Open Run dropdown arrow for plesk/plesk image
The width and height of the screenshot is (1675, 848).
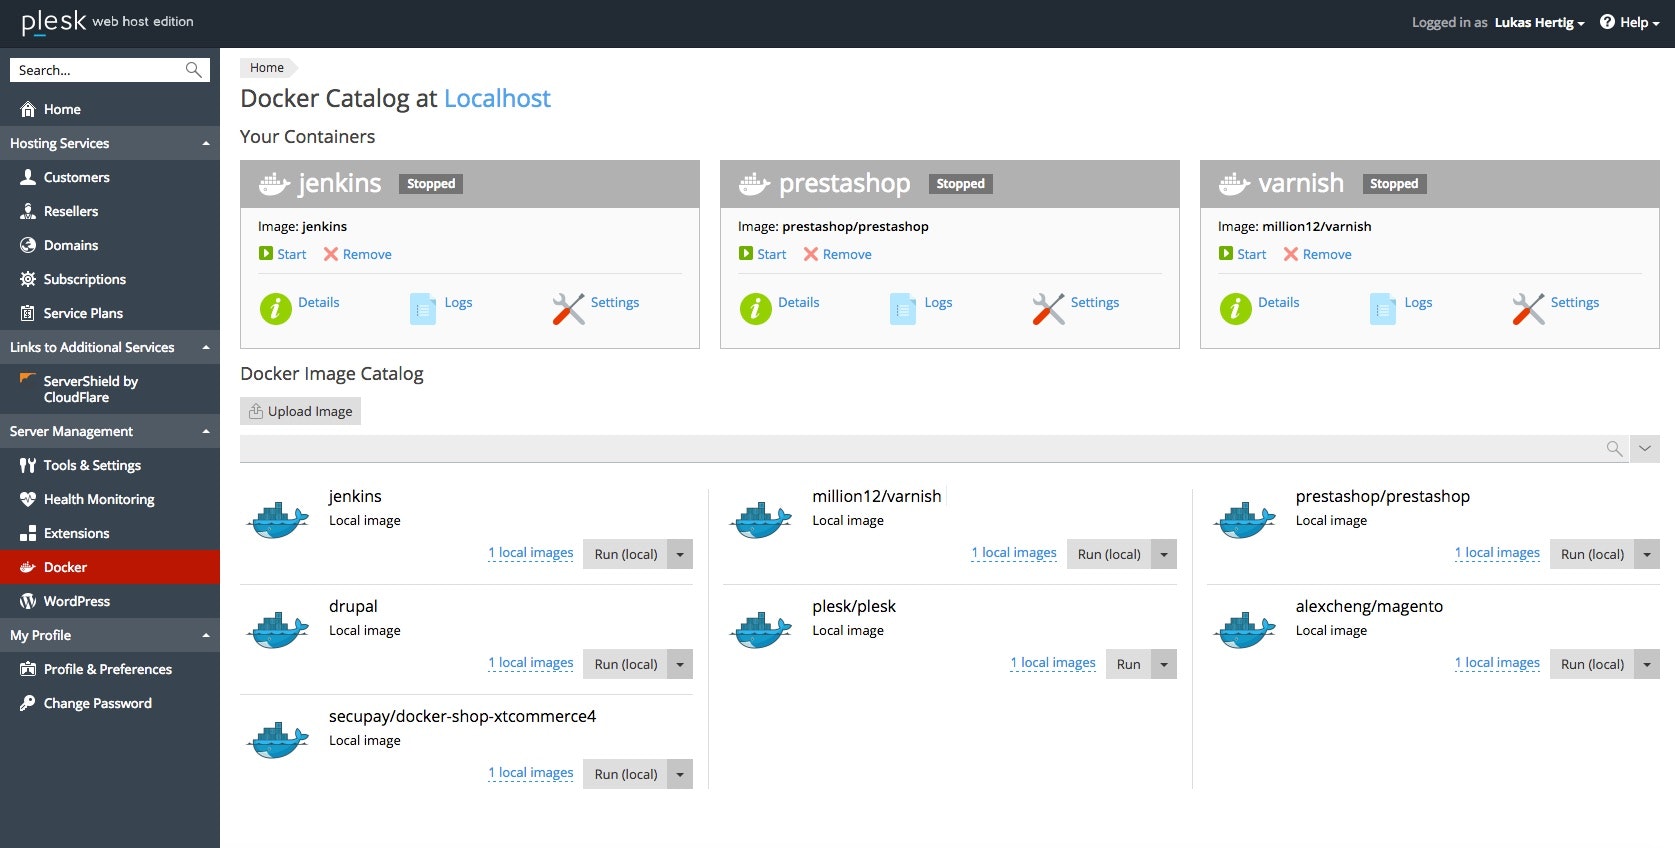click(x=1164, y=664)
